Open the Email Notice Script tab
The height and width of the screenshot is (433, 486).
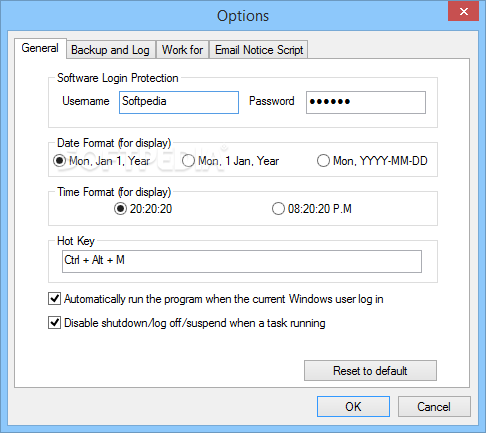click(259, 50)
